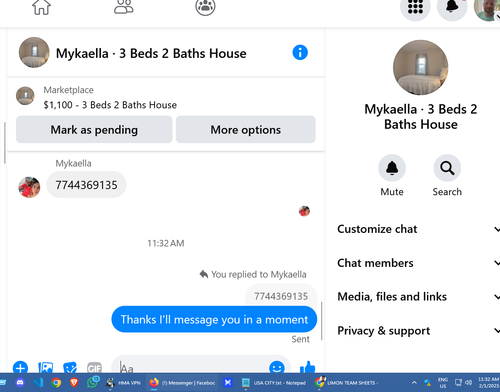
Task: Select the 'Thanks I'll message you' bubble
Action: 214,319
